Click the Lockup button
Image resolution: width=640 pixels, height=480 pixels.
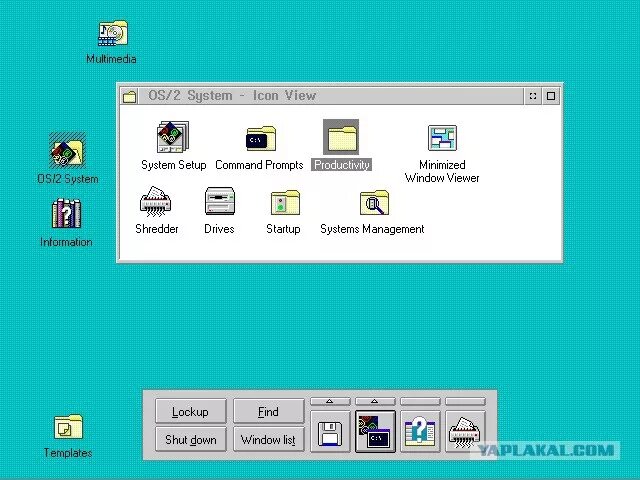[x=191, y=411]
